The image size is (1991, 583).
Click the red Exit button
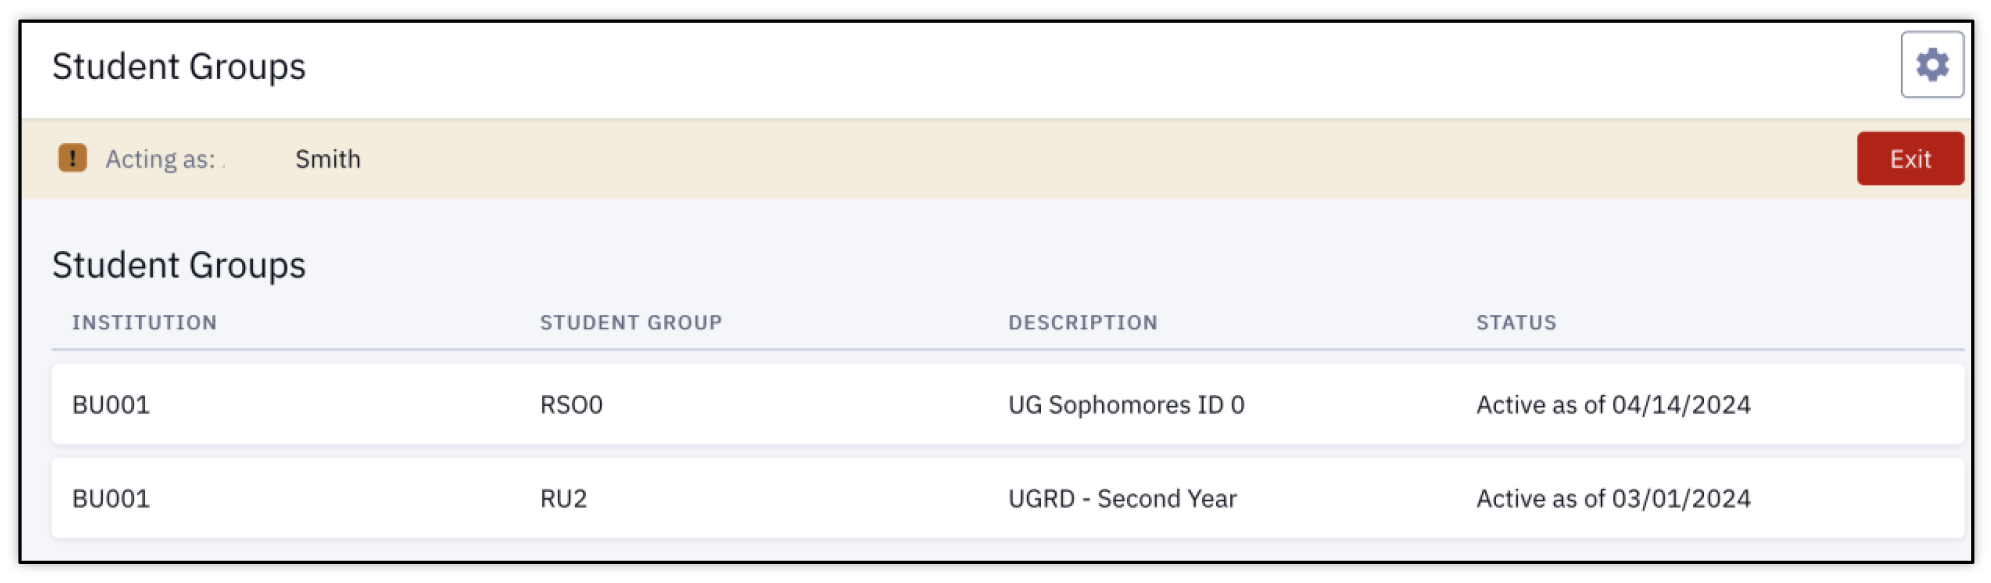point(1910,159)
